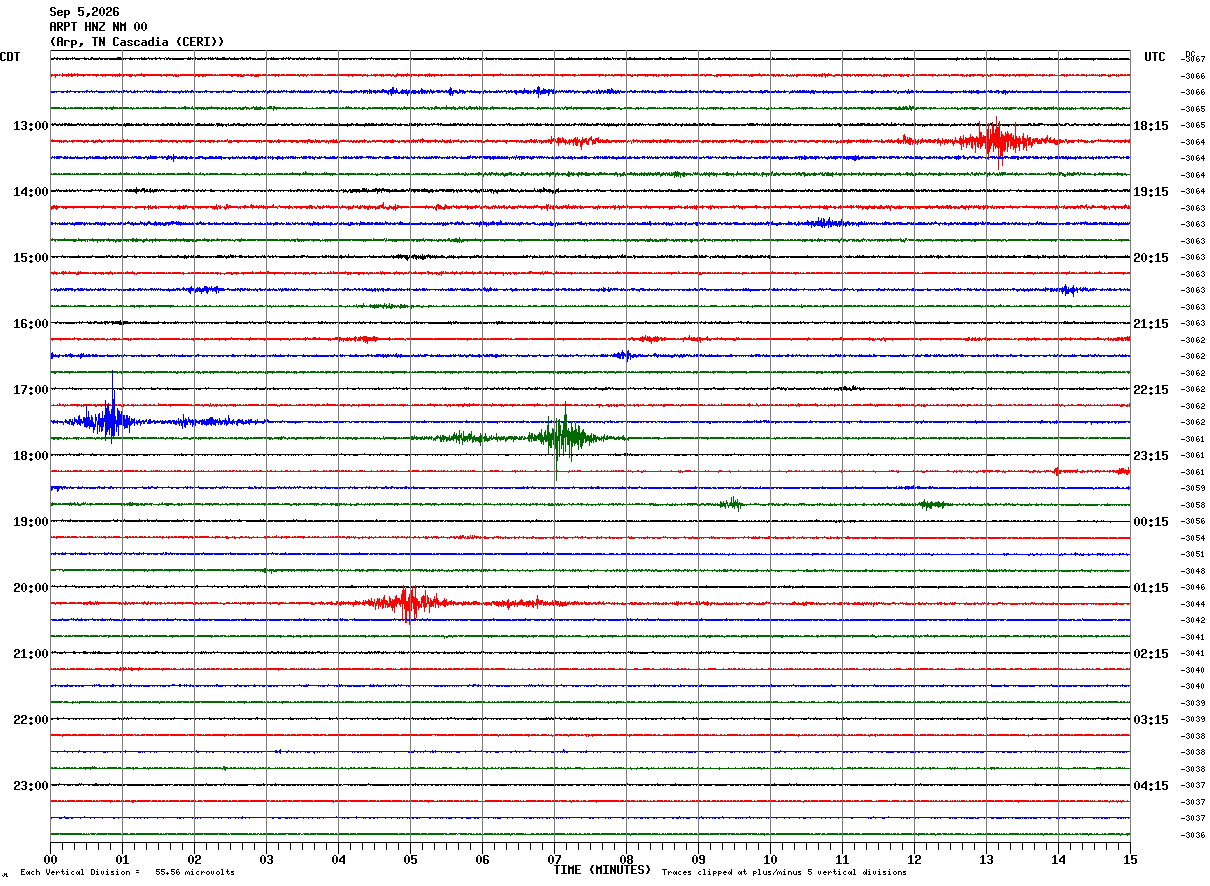Click the large blue seismic burst near 17:00
Screen dimensions: 1210x886
pos(108,418)
